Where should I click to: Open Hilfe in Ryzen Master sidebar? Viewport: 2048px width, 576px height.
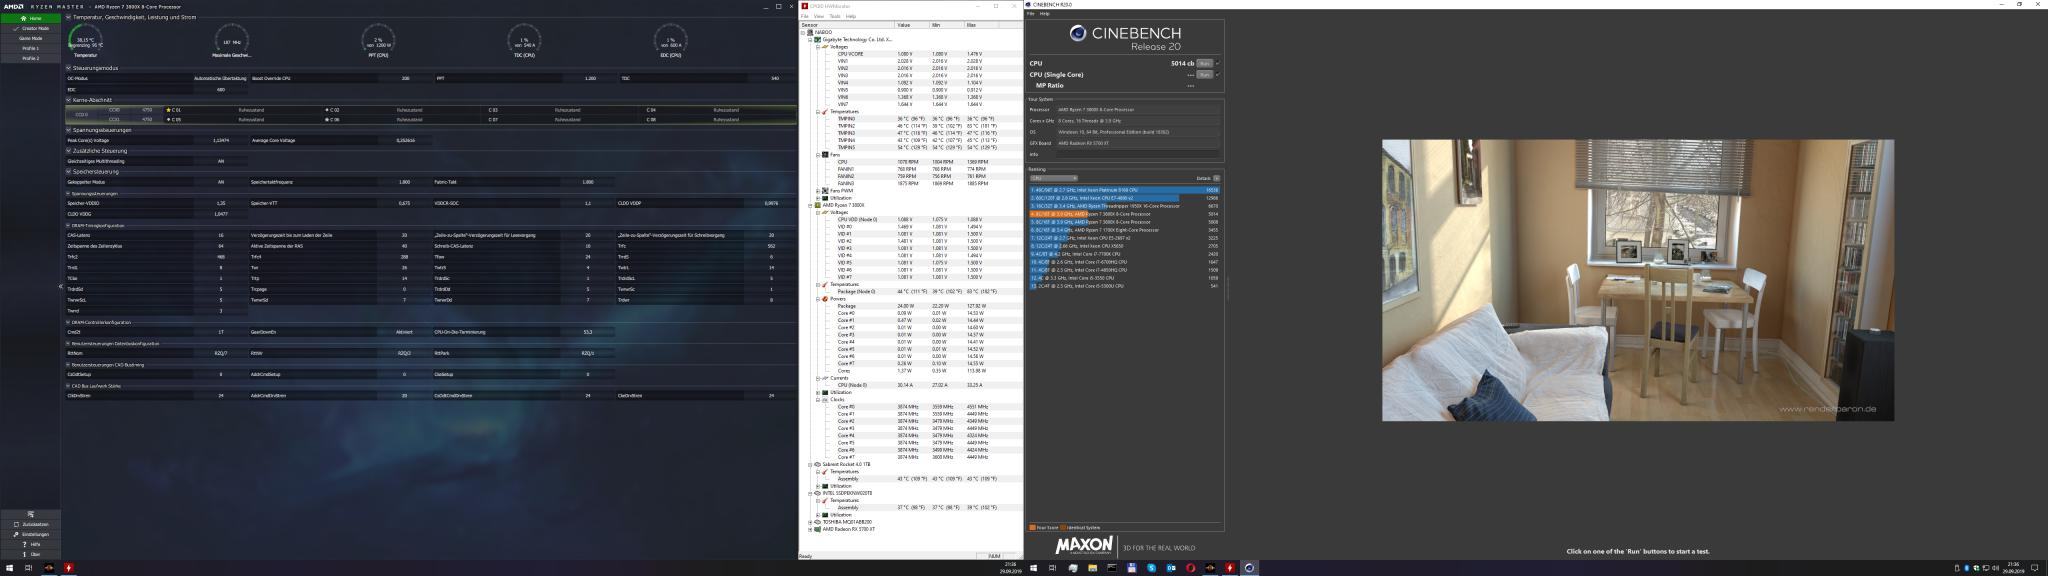pyautogui.click(x=31, y=544)
